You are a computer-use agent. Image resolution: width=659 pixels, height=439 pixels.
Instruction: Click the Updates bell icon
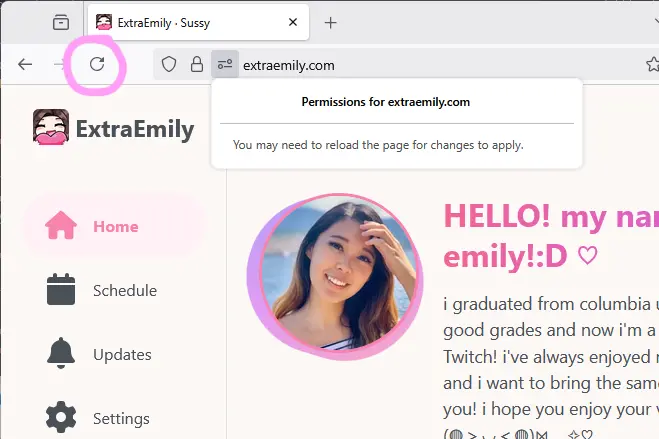click(x=61, y=353)
